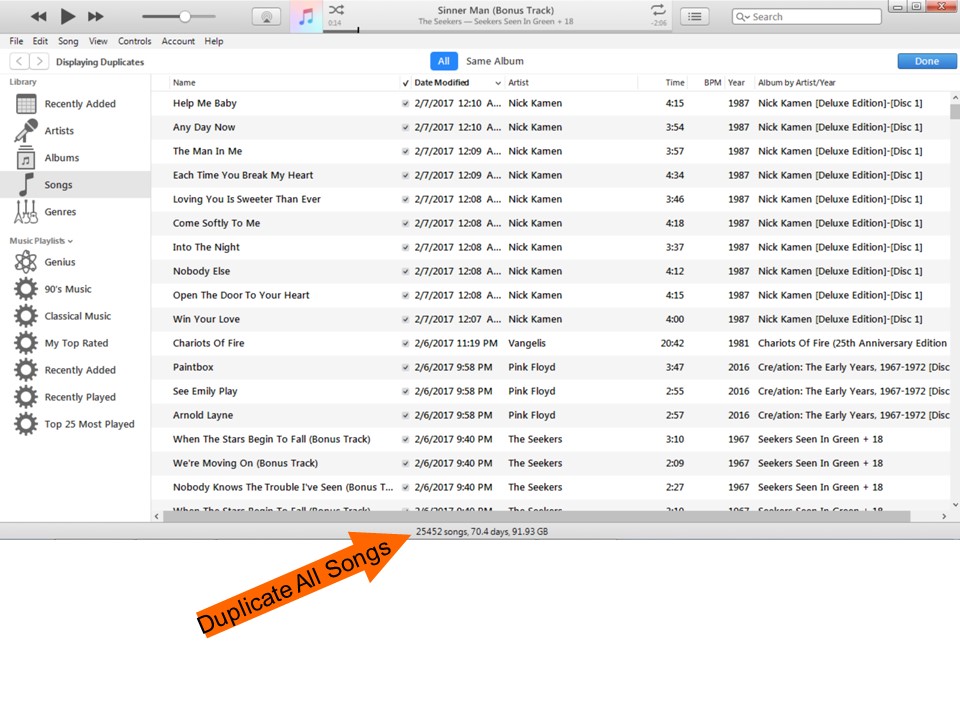Toggle the Paintbox song checkbox
This screenshot has height=720, width=960.
click(405, 367)
